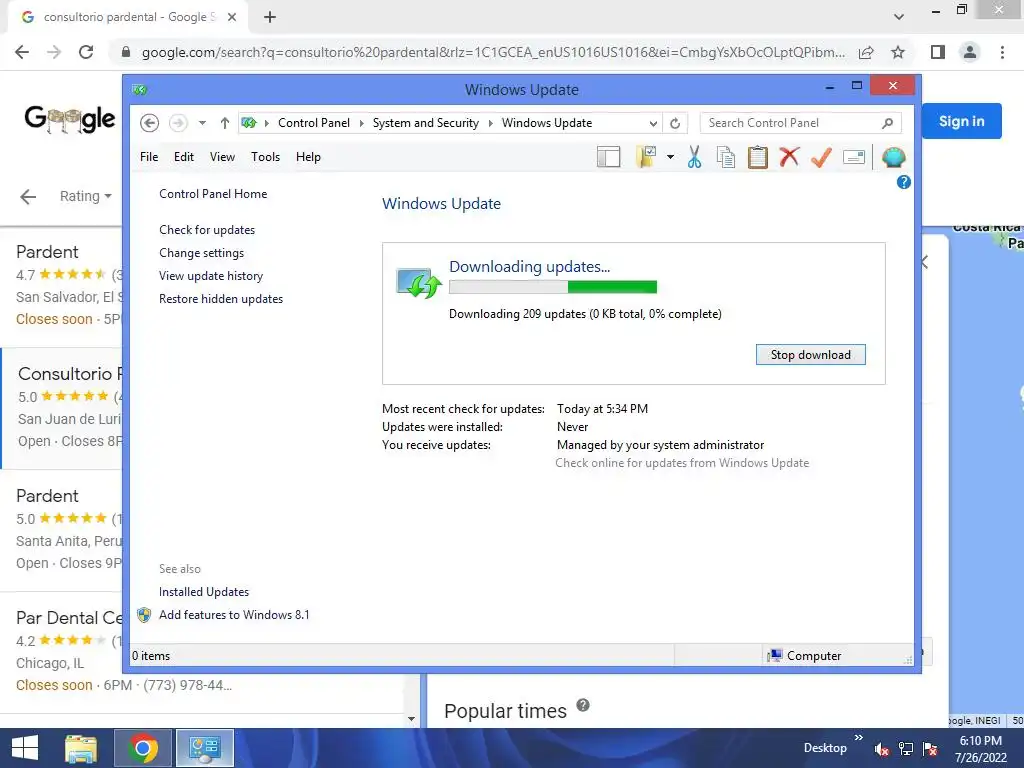Open the Chrome tab search dropdown

(899, 17)
